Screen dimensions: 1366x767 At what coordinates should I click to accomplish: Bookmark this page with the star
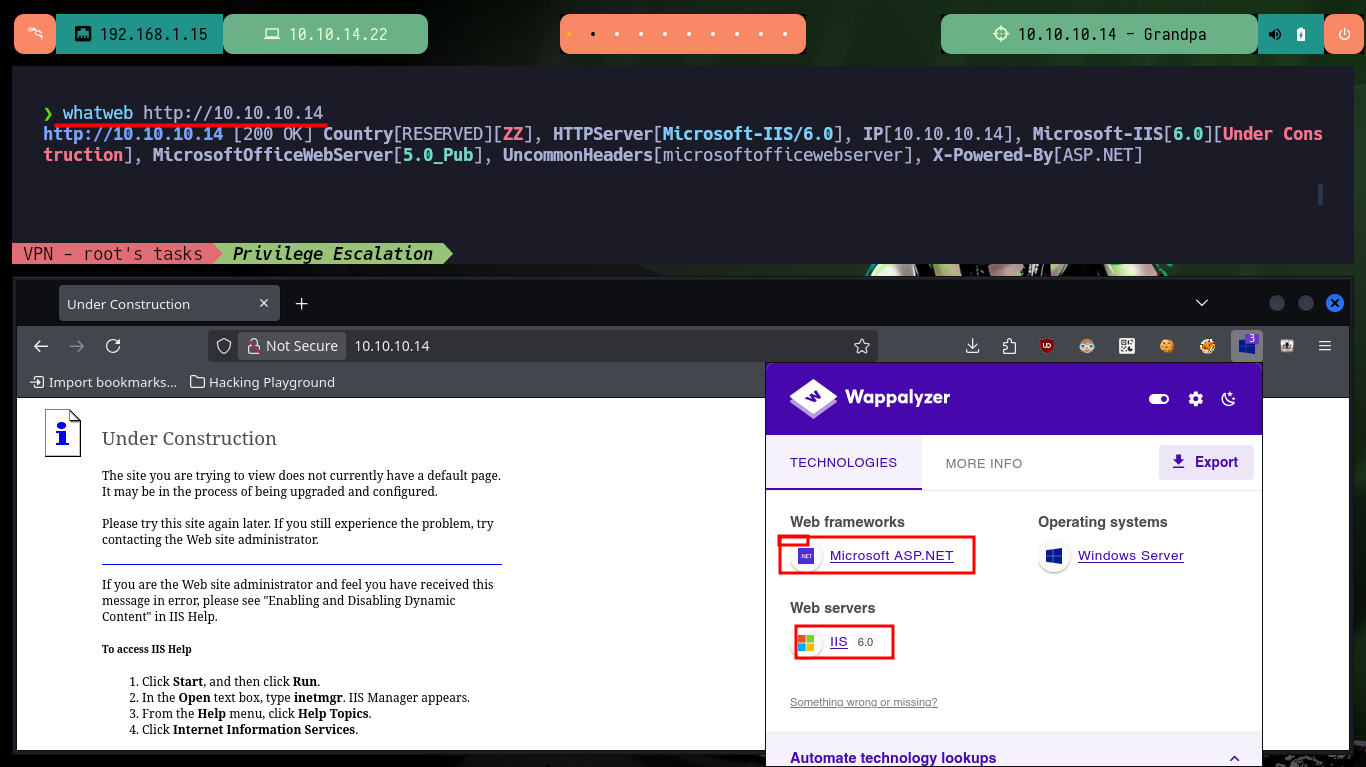click(x=862, y=346)
